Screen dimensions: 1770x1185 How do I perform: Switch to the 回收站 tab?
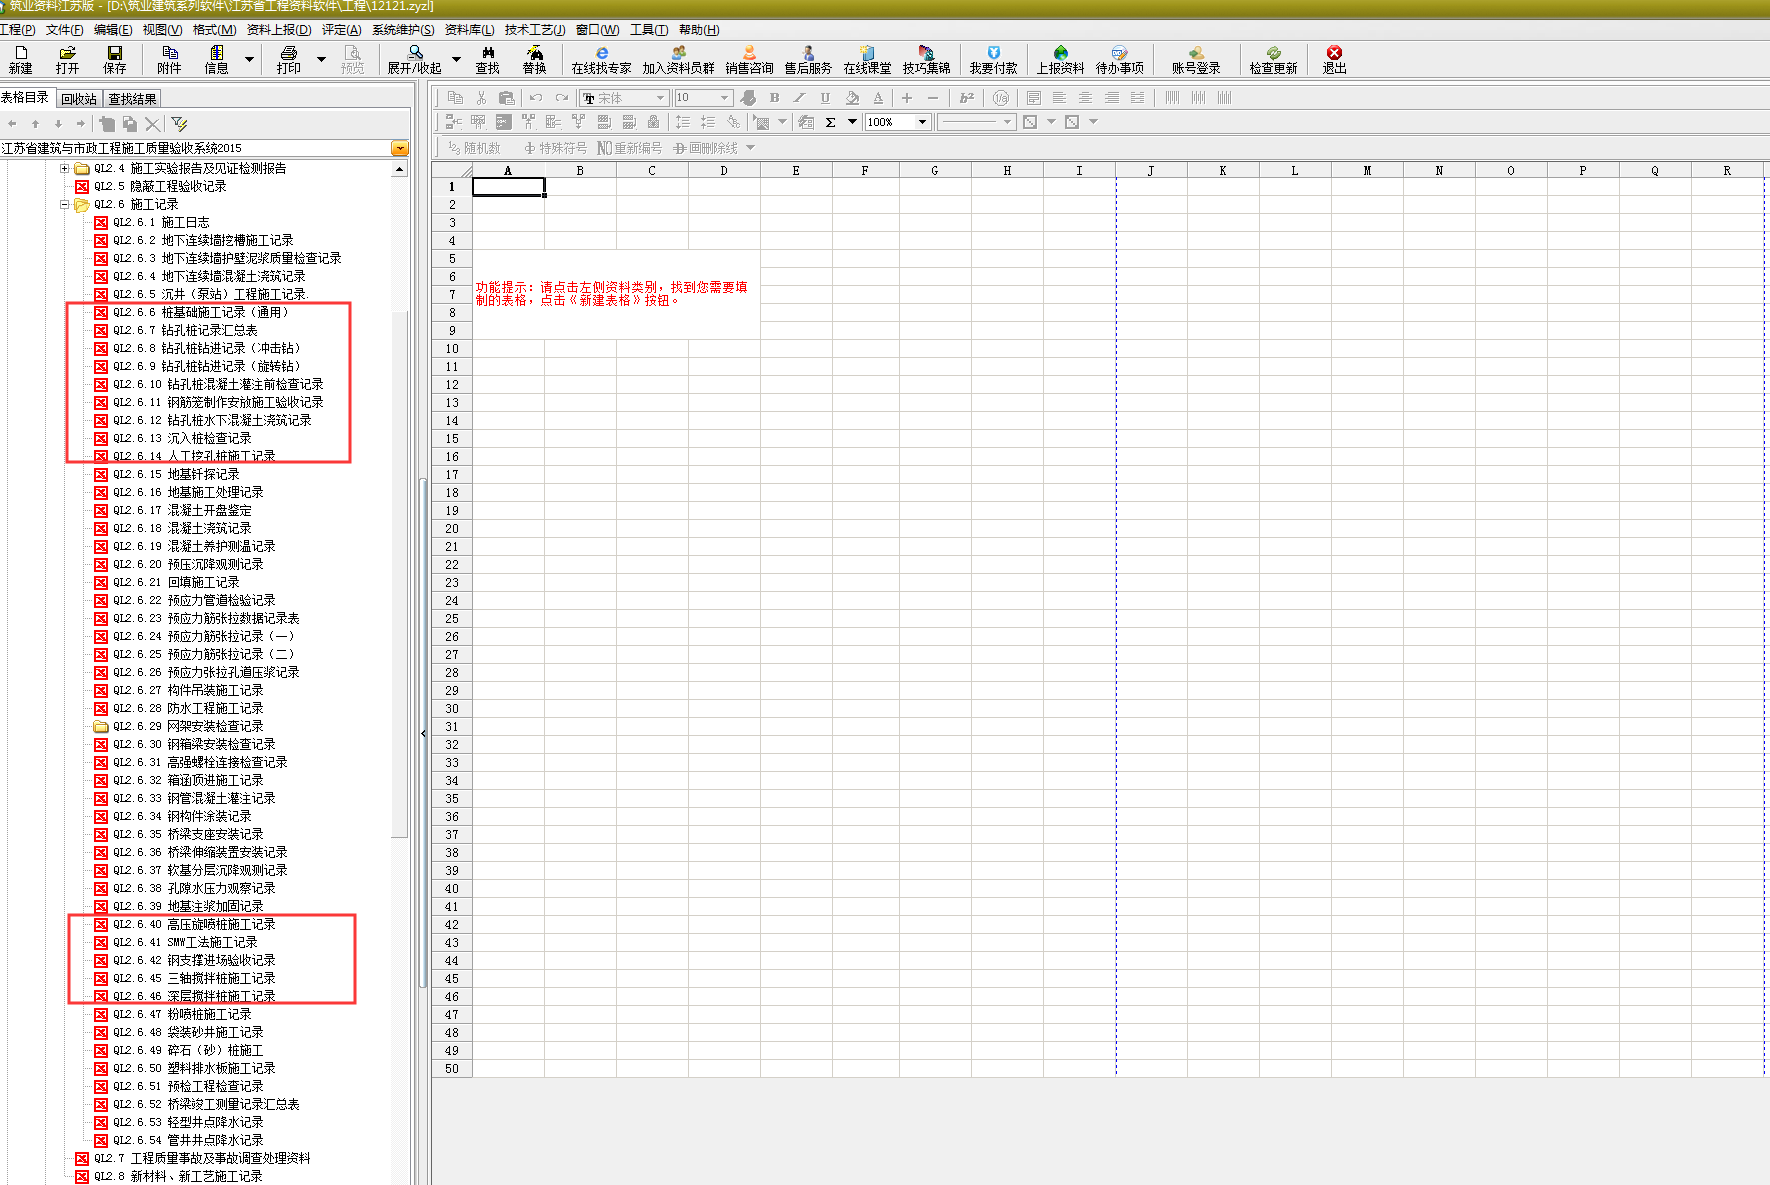pyautogui.click(x=79, y=99)
